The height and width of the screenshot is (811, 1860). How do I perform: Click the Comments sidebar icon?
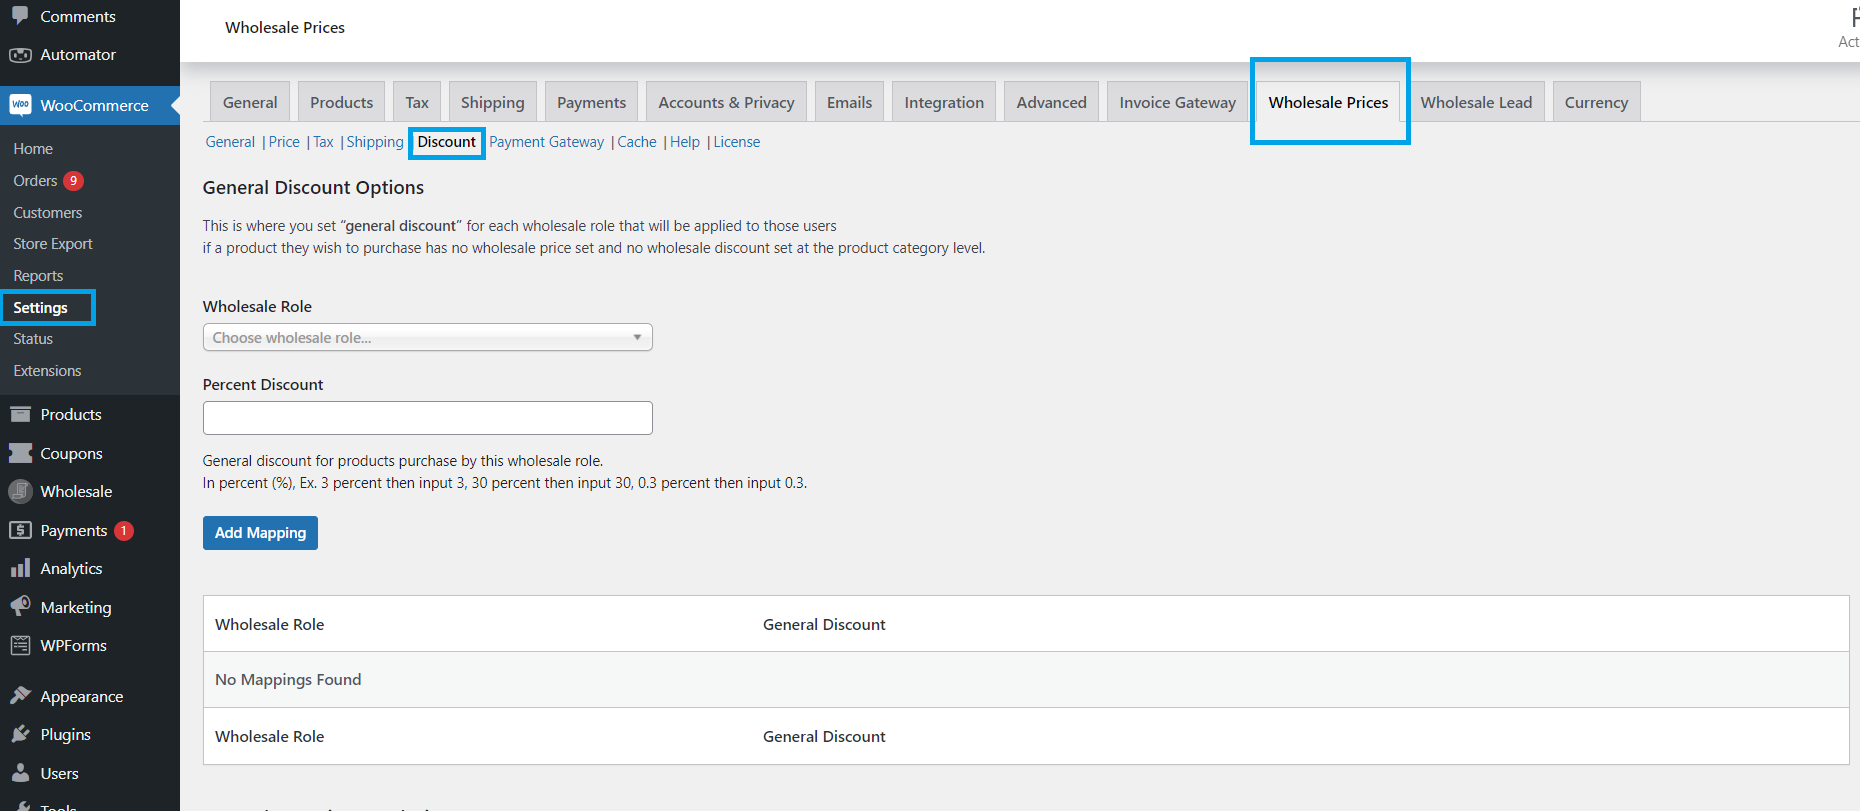click(20, 15)
